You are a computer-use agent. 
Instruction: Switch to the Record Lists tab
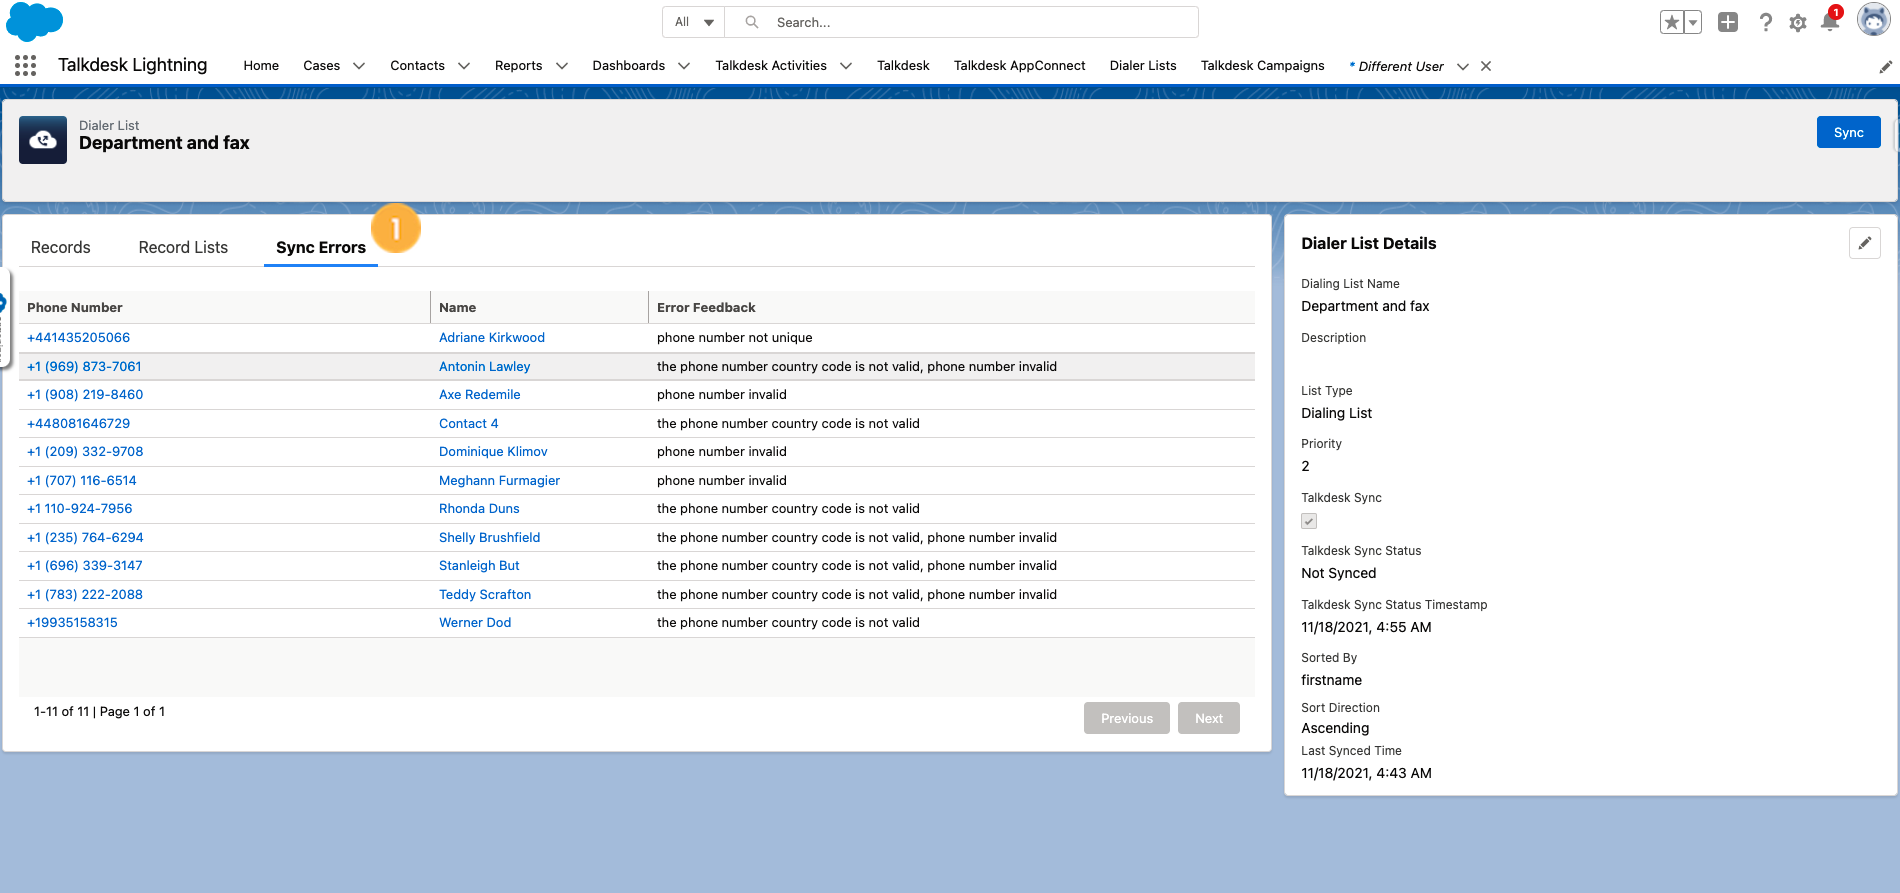(183, 247)
